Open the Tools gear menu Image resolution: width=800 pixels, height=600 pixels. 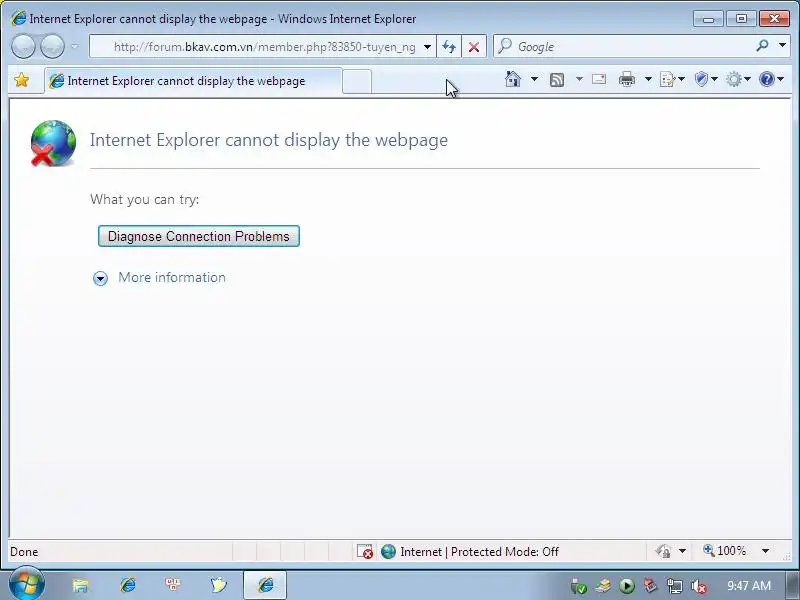pyautogui.click(x=738, y=79)
